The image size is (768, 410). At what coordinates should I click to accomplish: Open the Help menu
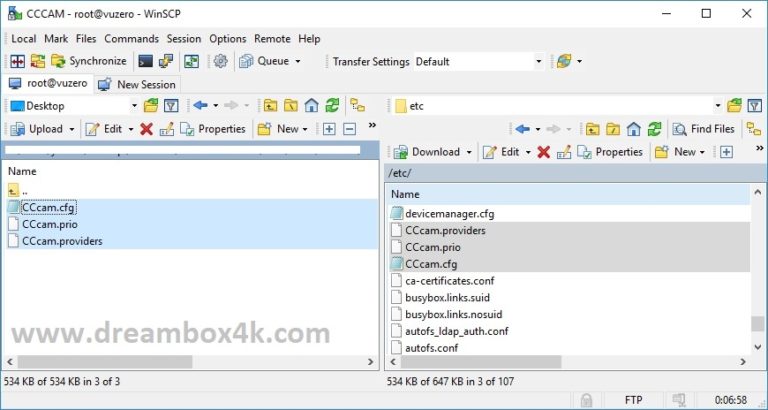309,39
